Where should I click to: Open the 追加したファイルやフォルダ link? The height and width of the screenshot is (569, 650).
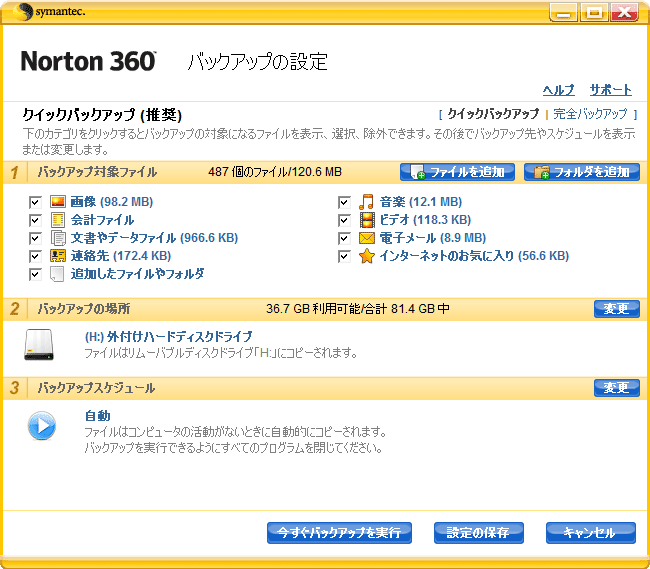pyautogui.click(x=137, y=274)
